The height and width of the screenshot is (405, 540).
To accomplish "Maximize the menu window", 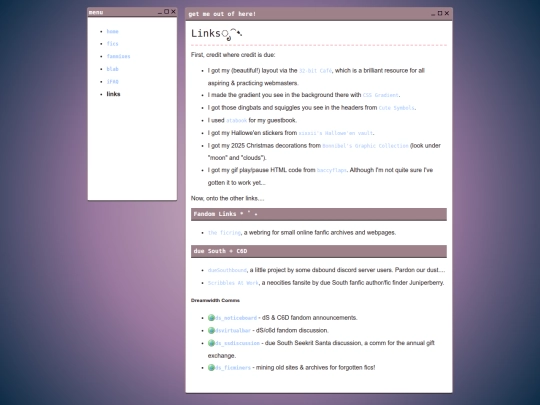I will click(166, 12).
